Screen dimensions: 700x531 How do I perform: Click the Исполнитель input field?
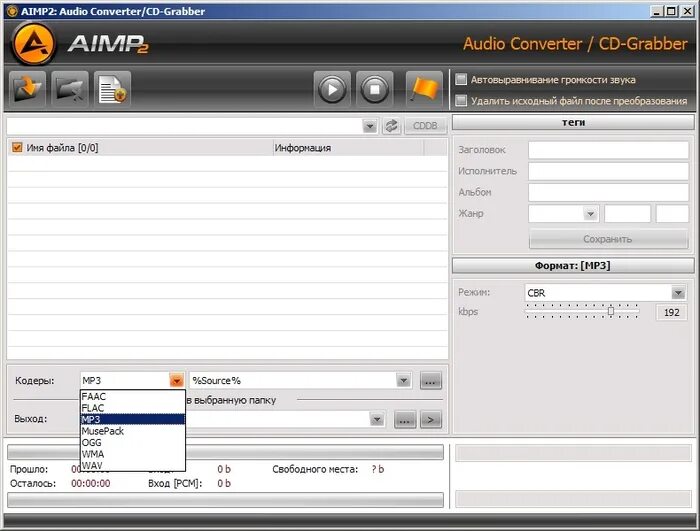click(x=608, y=171)
